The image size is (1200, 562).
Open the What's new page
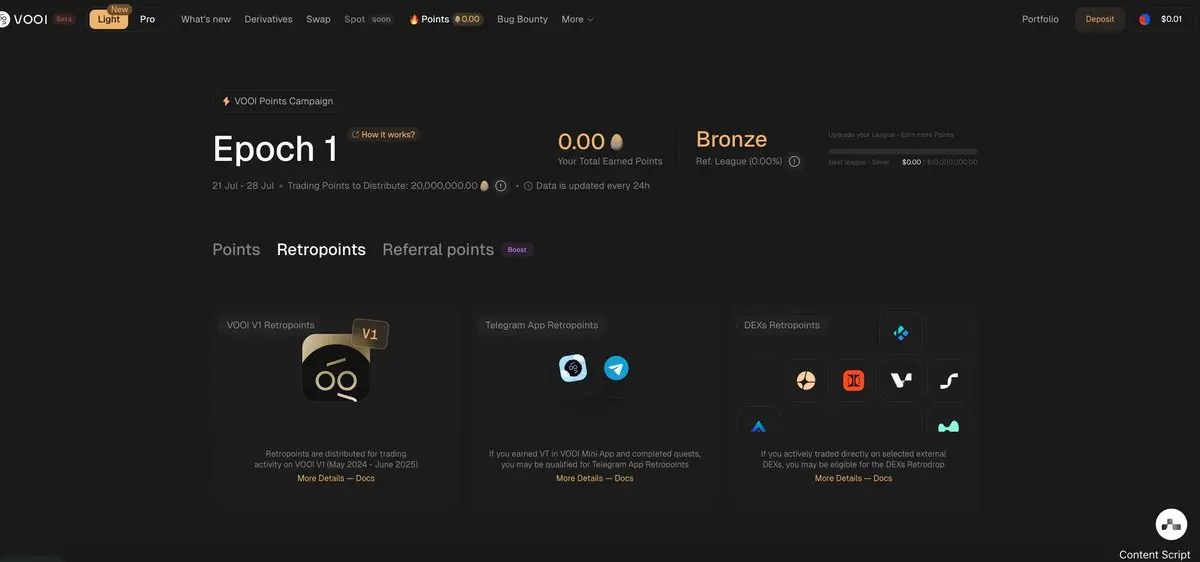(206, 19)
